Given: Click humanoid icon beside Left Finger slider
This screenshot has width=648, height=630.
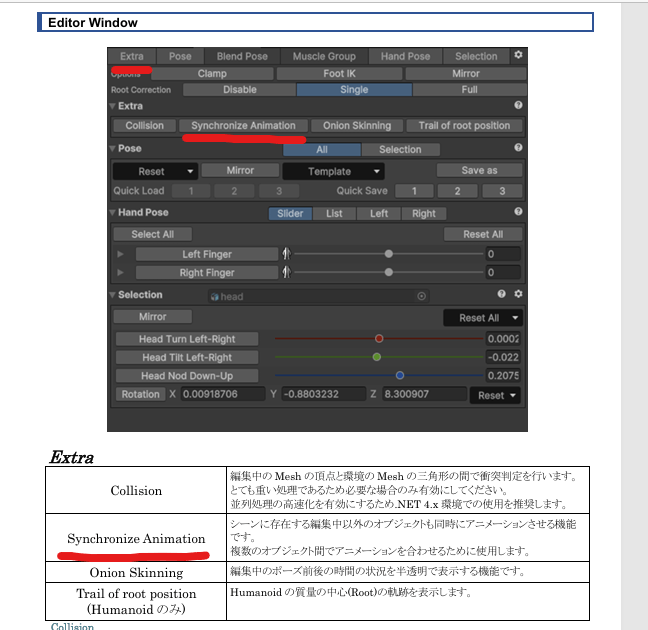Looking at the screenshot, I should pos(286,254).
